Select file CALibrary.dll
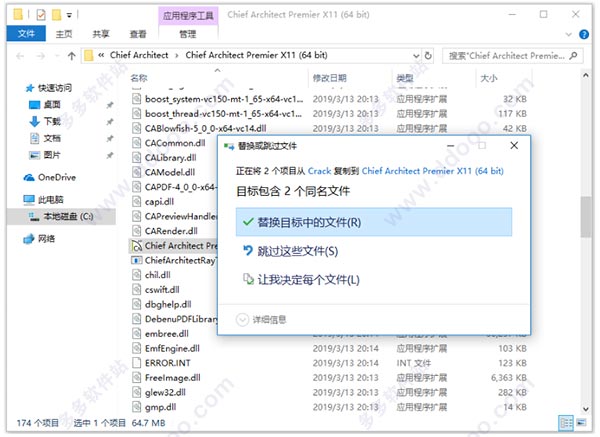 coord(170,158)
